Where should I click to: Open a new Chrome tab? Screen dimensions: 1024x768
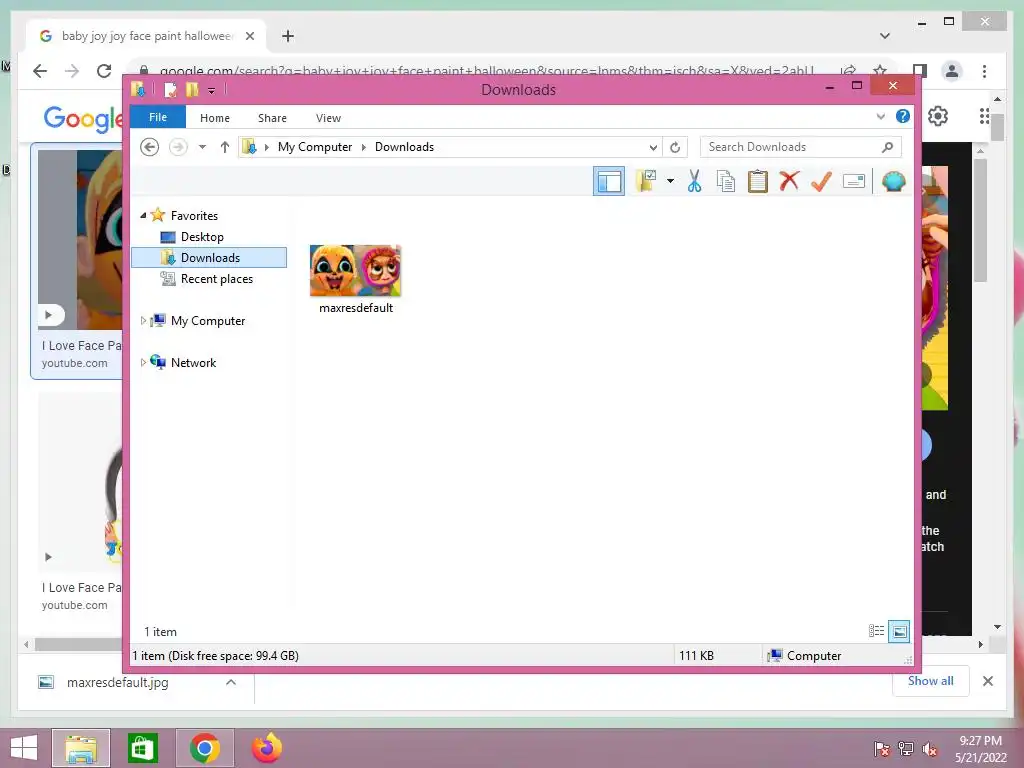click(x=288, y=36)
